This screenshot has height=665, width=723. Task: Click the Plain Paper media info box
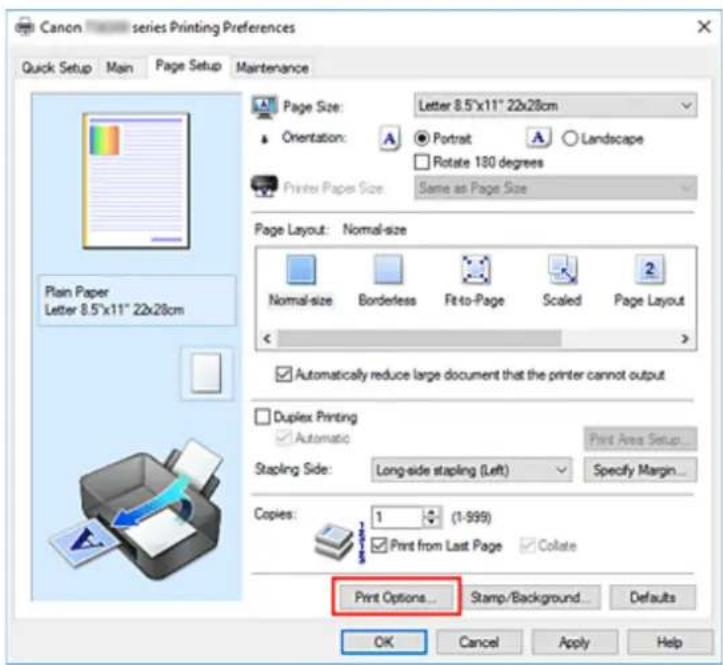pos(137,301)
